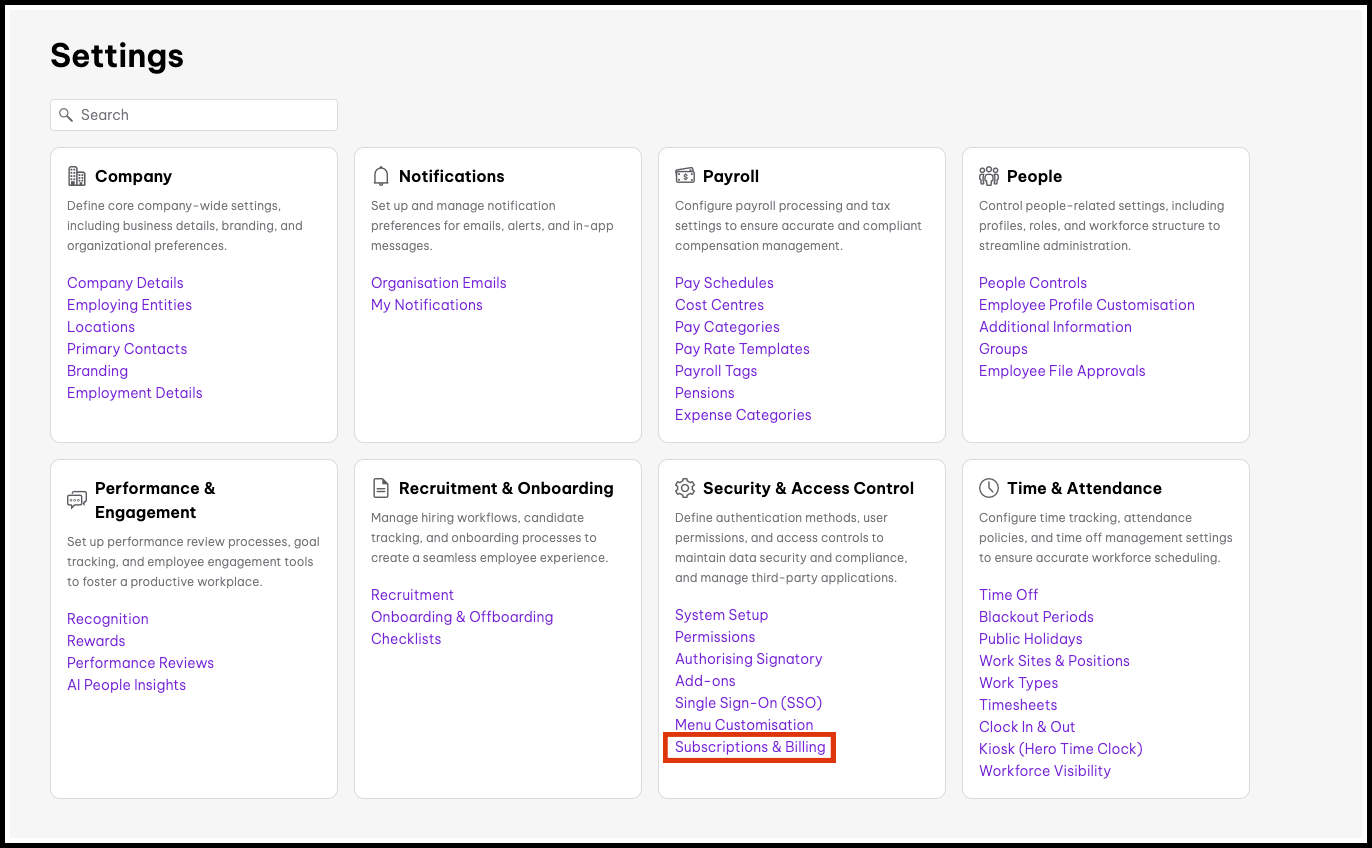Click the Notifications bell icon
The width and height of the screenshot is (1372, 848).
point(381,176)
